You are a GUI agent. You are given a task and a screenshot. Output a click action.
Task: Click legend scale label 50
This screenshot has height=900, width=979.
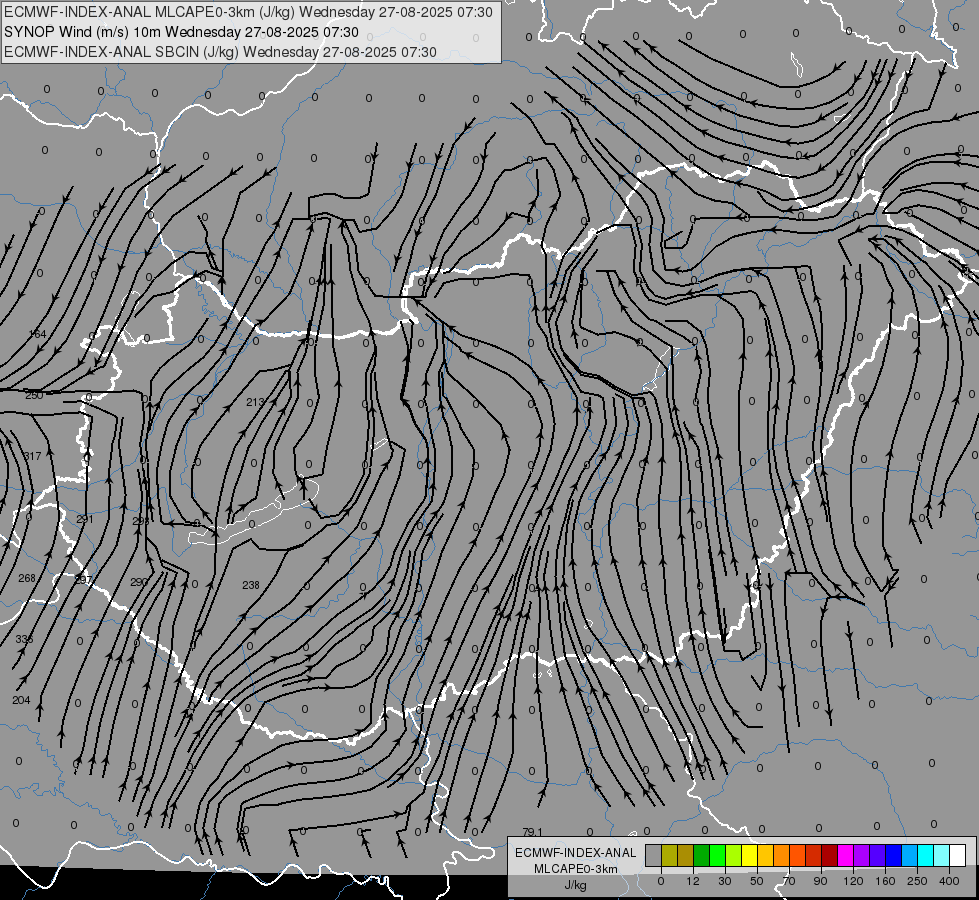coord(756,881)
